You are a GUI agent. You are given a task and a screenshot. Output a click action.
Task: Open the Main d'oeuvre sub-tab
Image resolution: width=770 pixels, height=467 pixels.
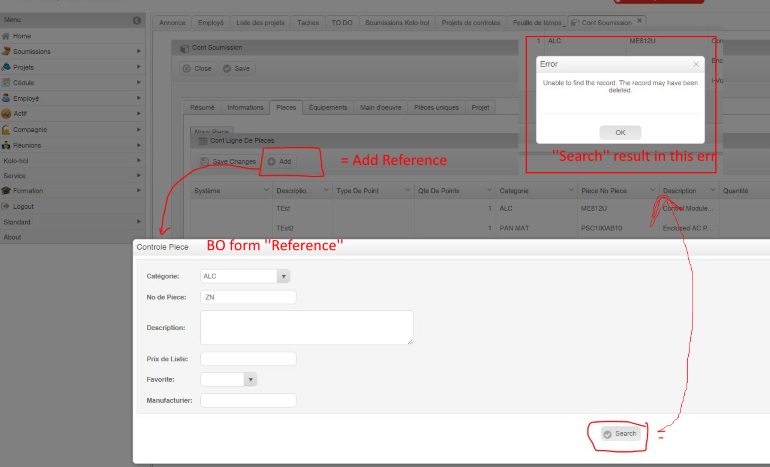click(381, 108)
